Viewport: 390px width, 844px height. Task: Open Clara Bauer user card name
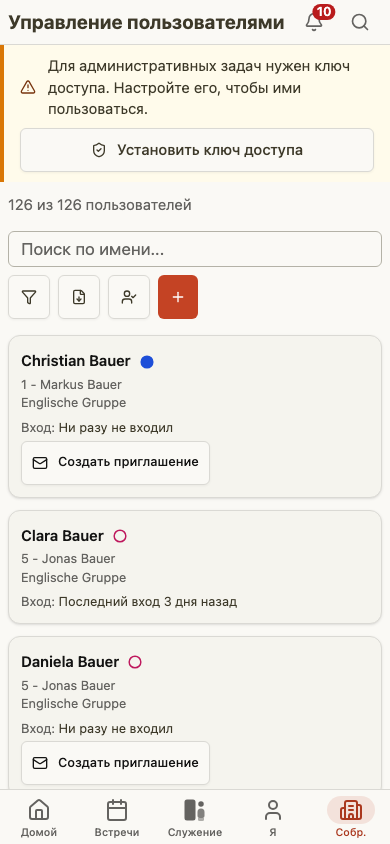(62, 536)
